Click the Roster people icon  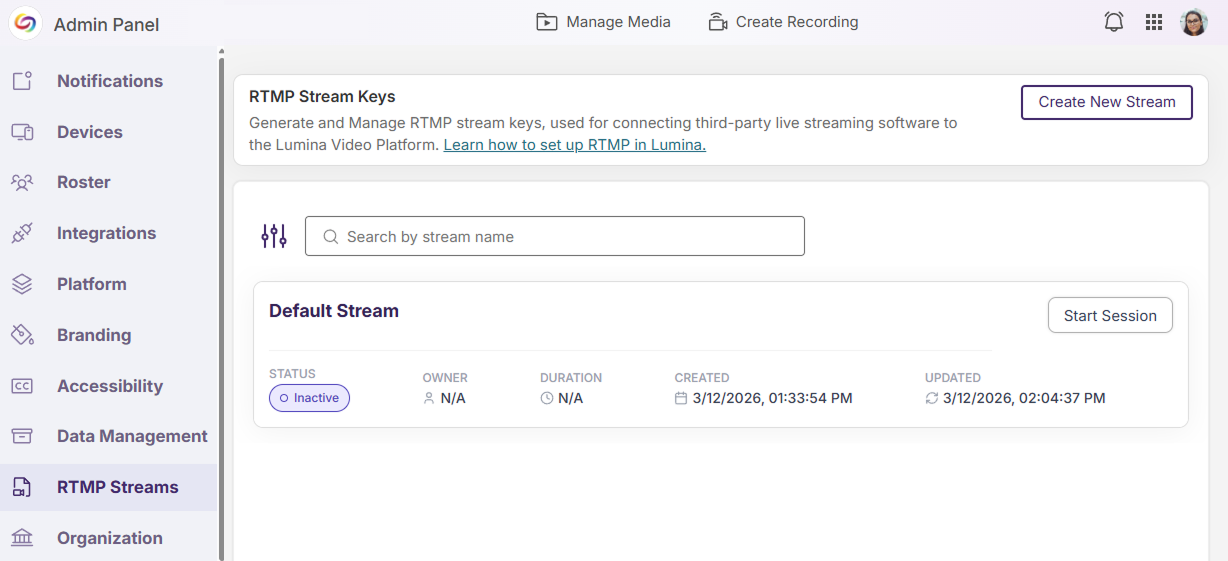[22, 183]
